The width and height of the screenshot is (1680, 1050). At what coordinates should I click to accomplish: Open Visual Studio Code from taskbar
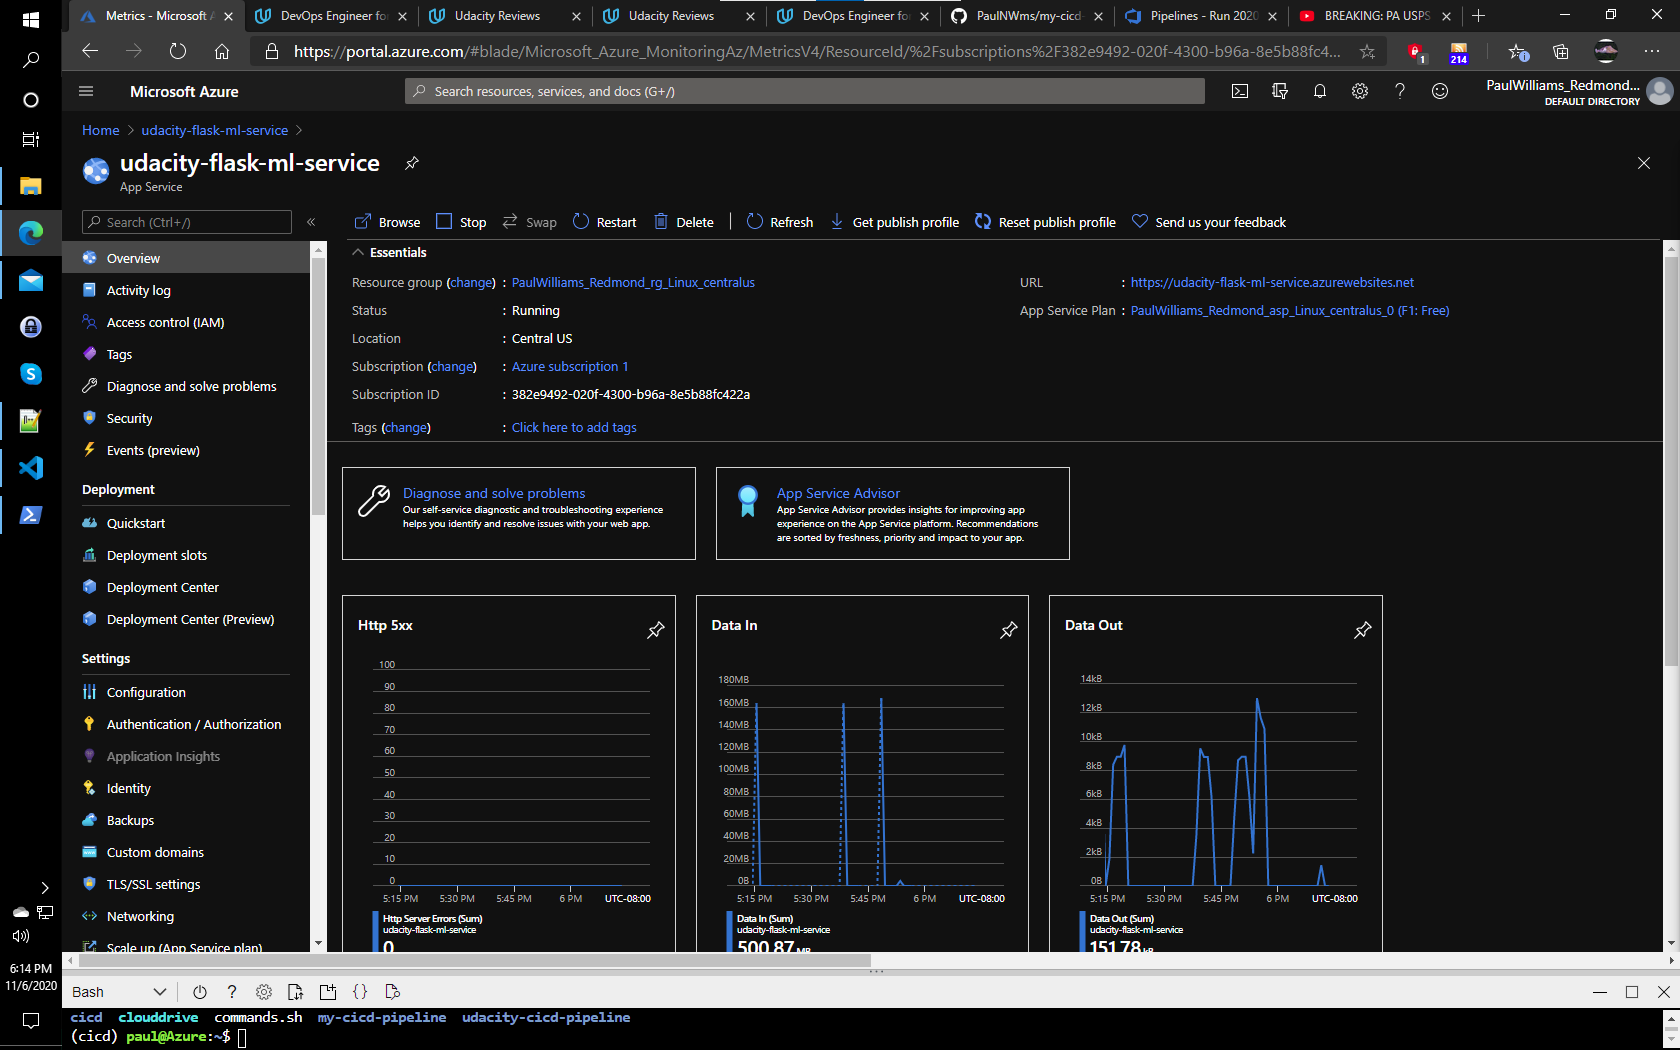[31, 467]
